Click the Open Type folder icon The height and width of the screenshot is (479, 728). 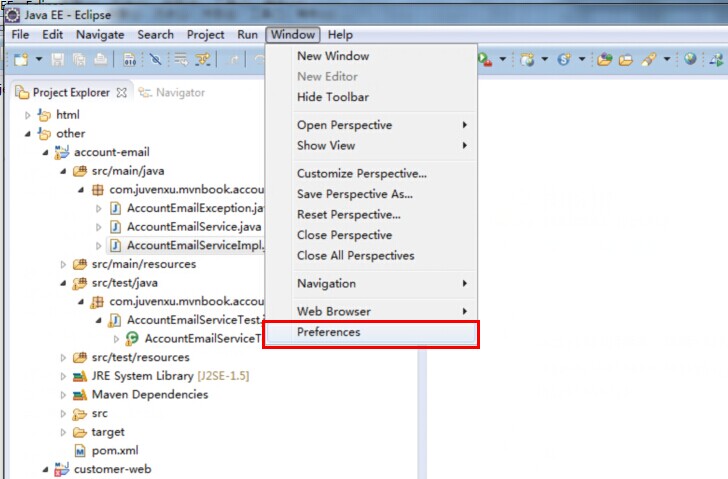coord(604,59)
